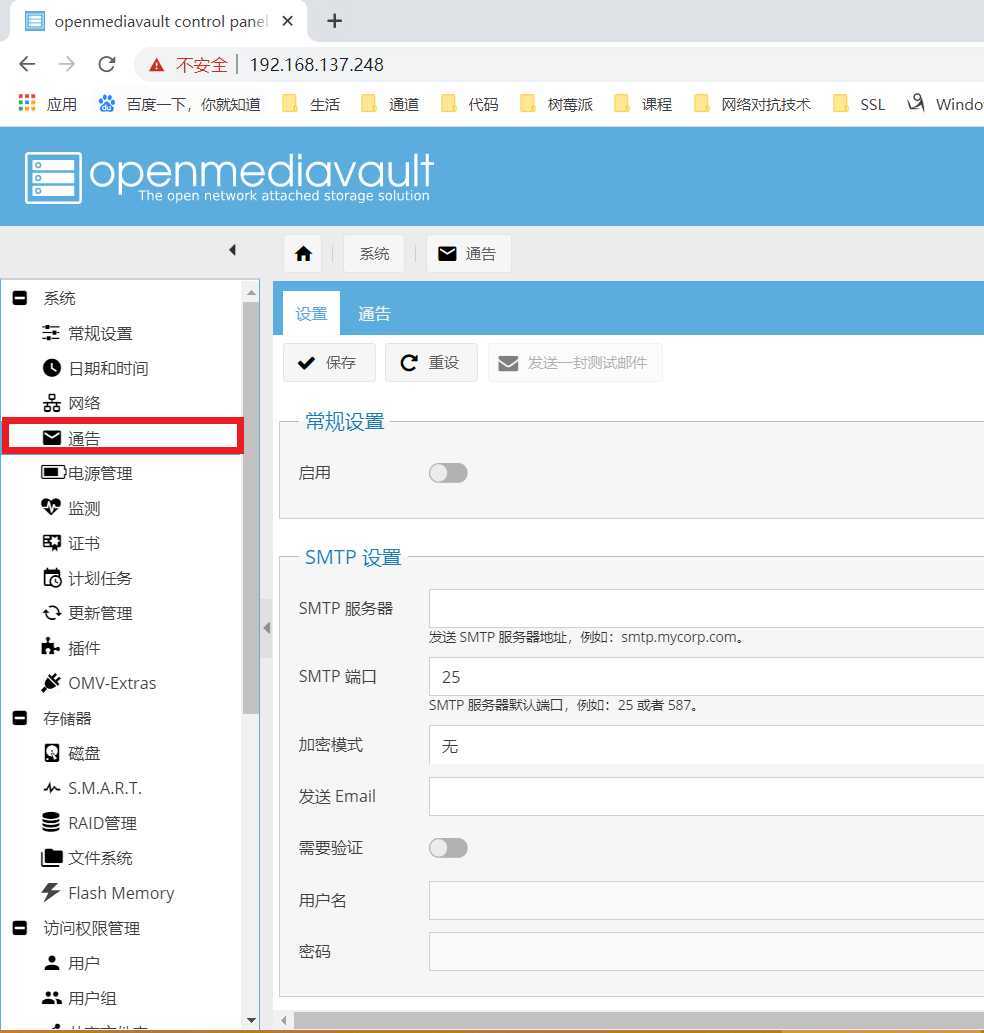This screenshot has width=984, height=1033.
Task: Collapse the 访问权限管理 tree section
Action: coord(20,928)
